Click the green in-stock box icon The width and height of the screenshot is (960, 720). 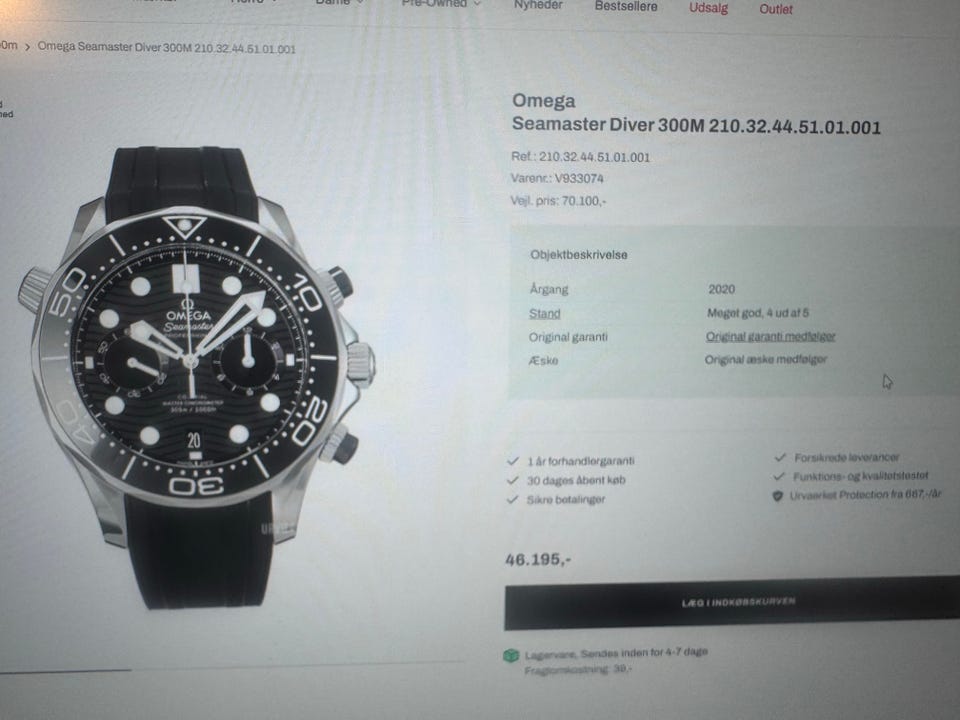pyautogui.click(x=511, y=656)
